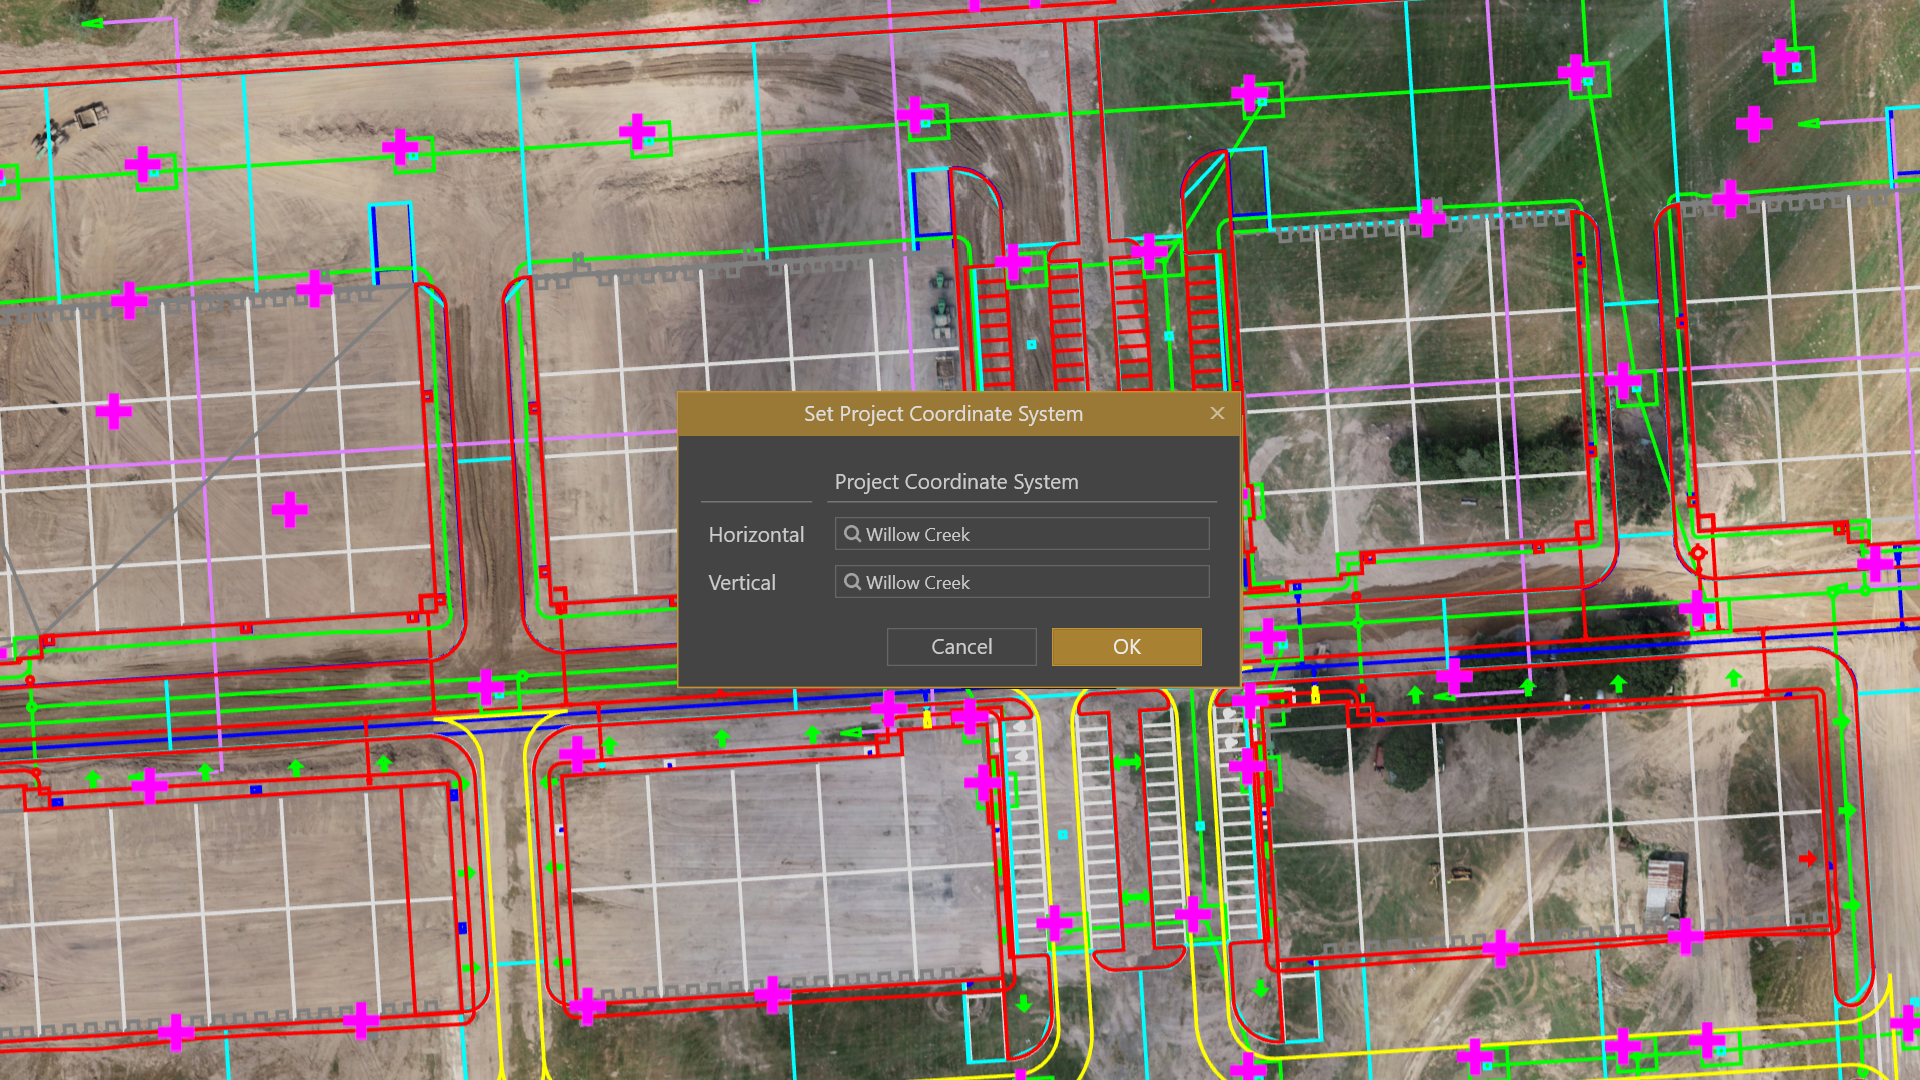Click the magnifier icon in Horizontal field

(852, 534)
